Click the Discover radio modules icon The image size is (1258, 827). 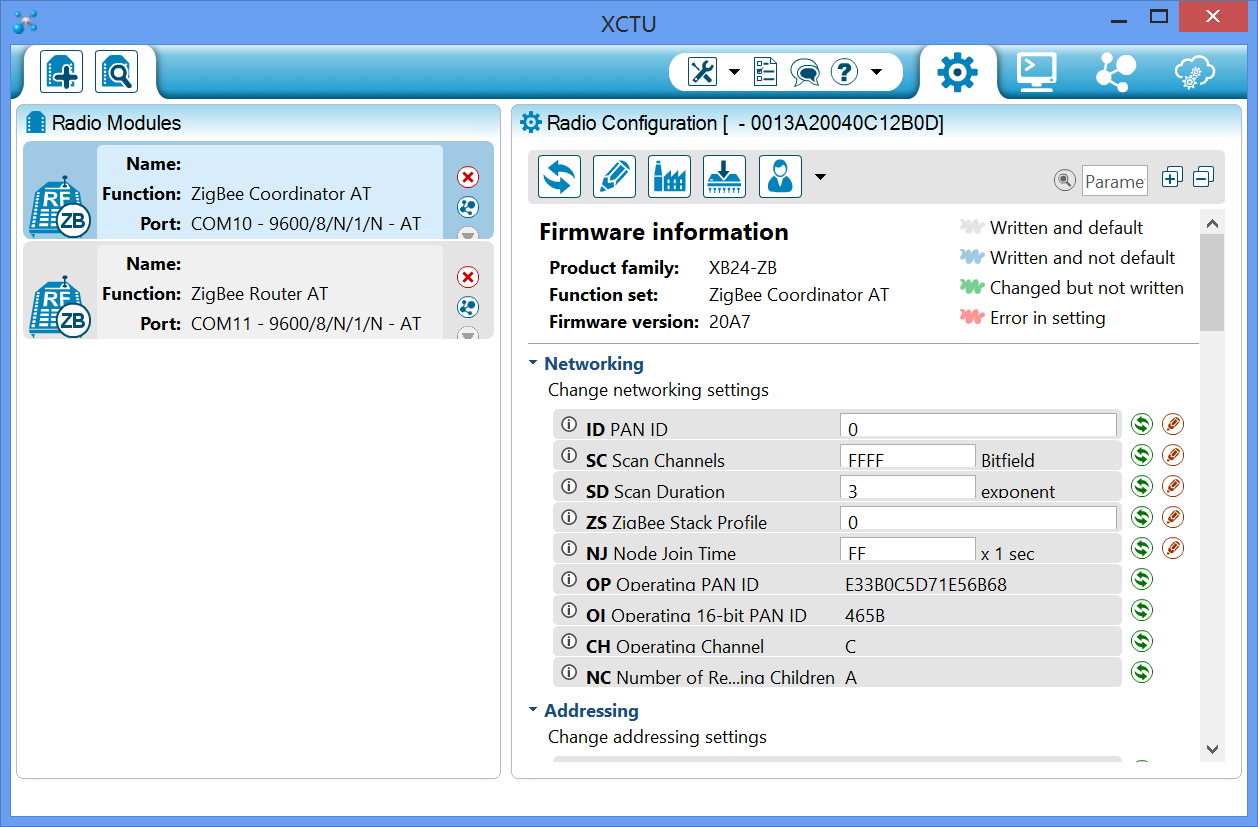[117, 72]
